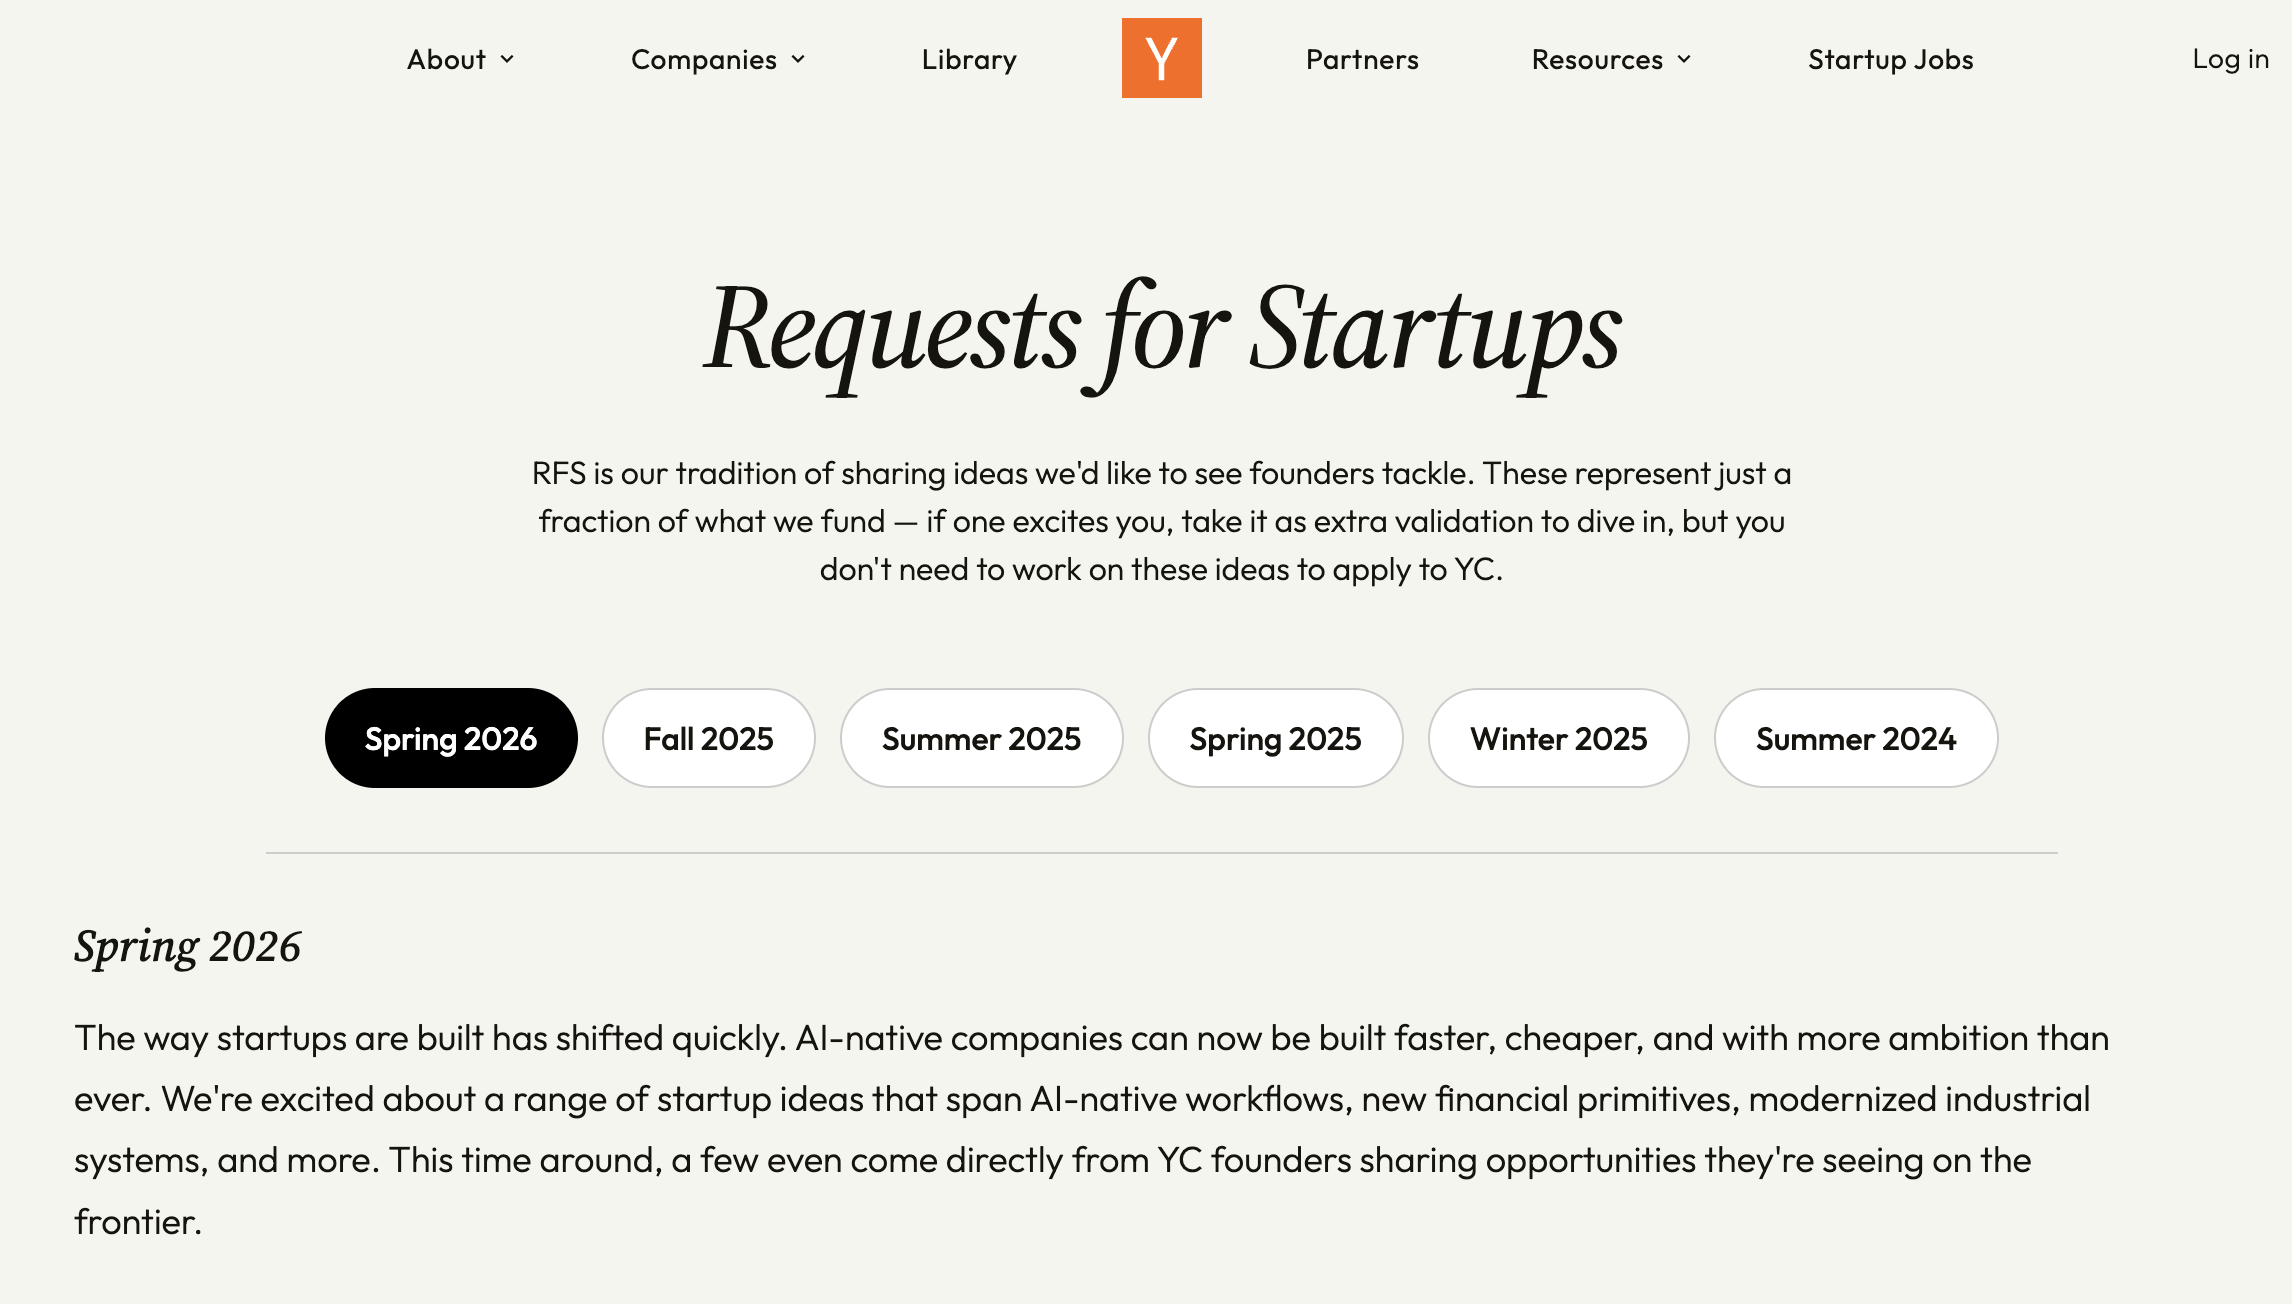Open the Partners page
Viewport: 2292px width, 1304px height.
(x=1362, y=60)
